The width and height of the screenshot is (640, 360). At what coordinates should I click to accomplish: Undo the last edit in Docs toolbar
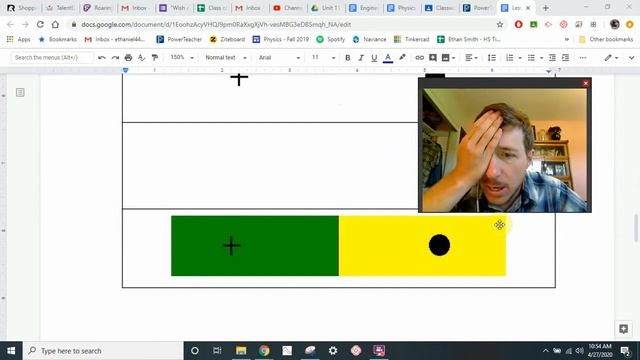coord(102,58)
